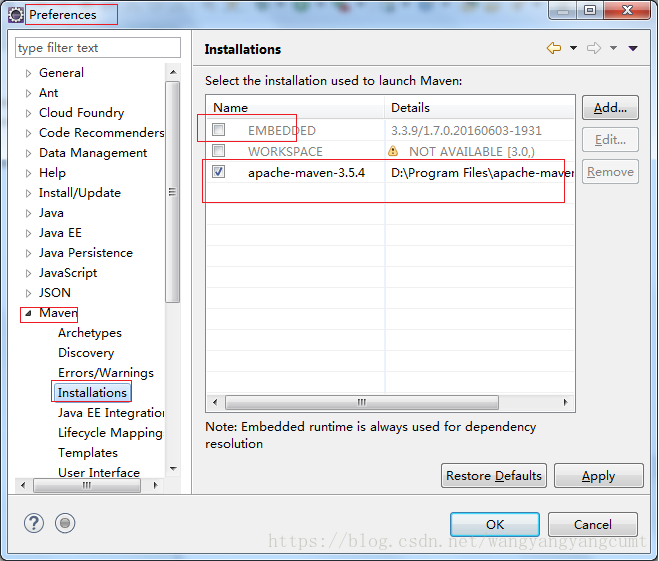Click the Name column header
Image resolution: width=659 pixels, height=561 pixels.
[x=295, y=108]
